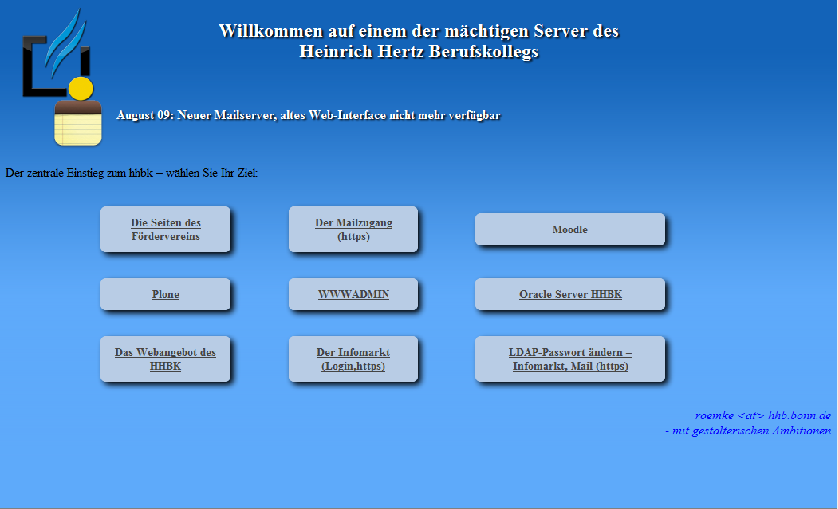This screenshot has height=509, width=838.
Task: Click the brown top binding of the notepad
Action: [78, 106]
